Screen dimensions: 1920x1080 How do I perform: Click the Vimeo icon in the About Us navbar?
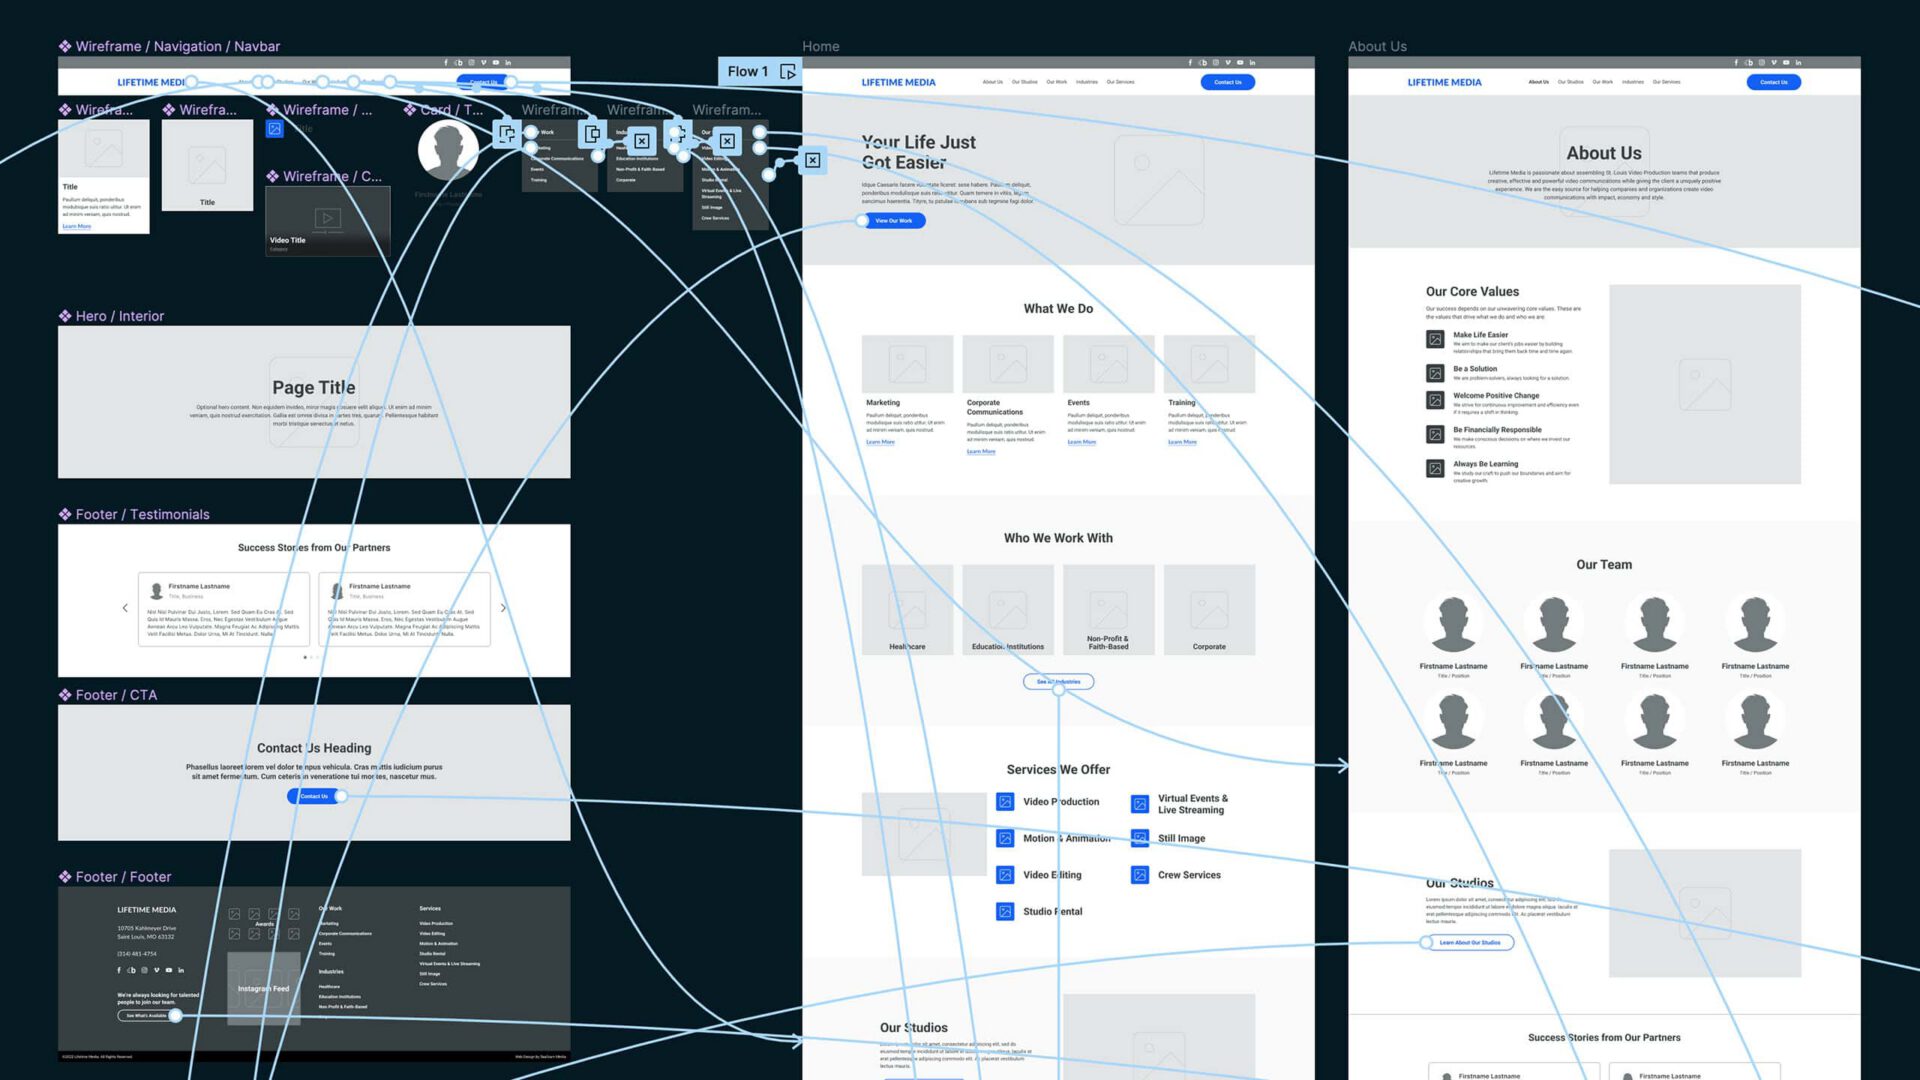tap(1773, 62)
